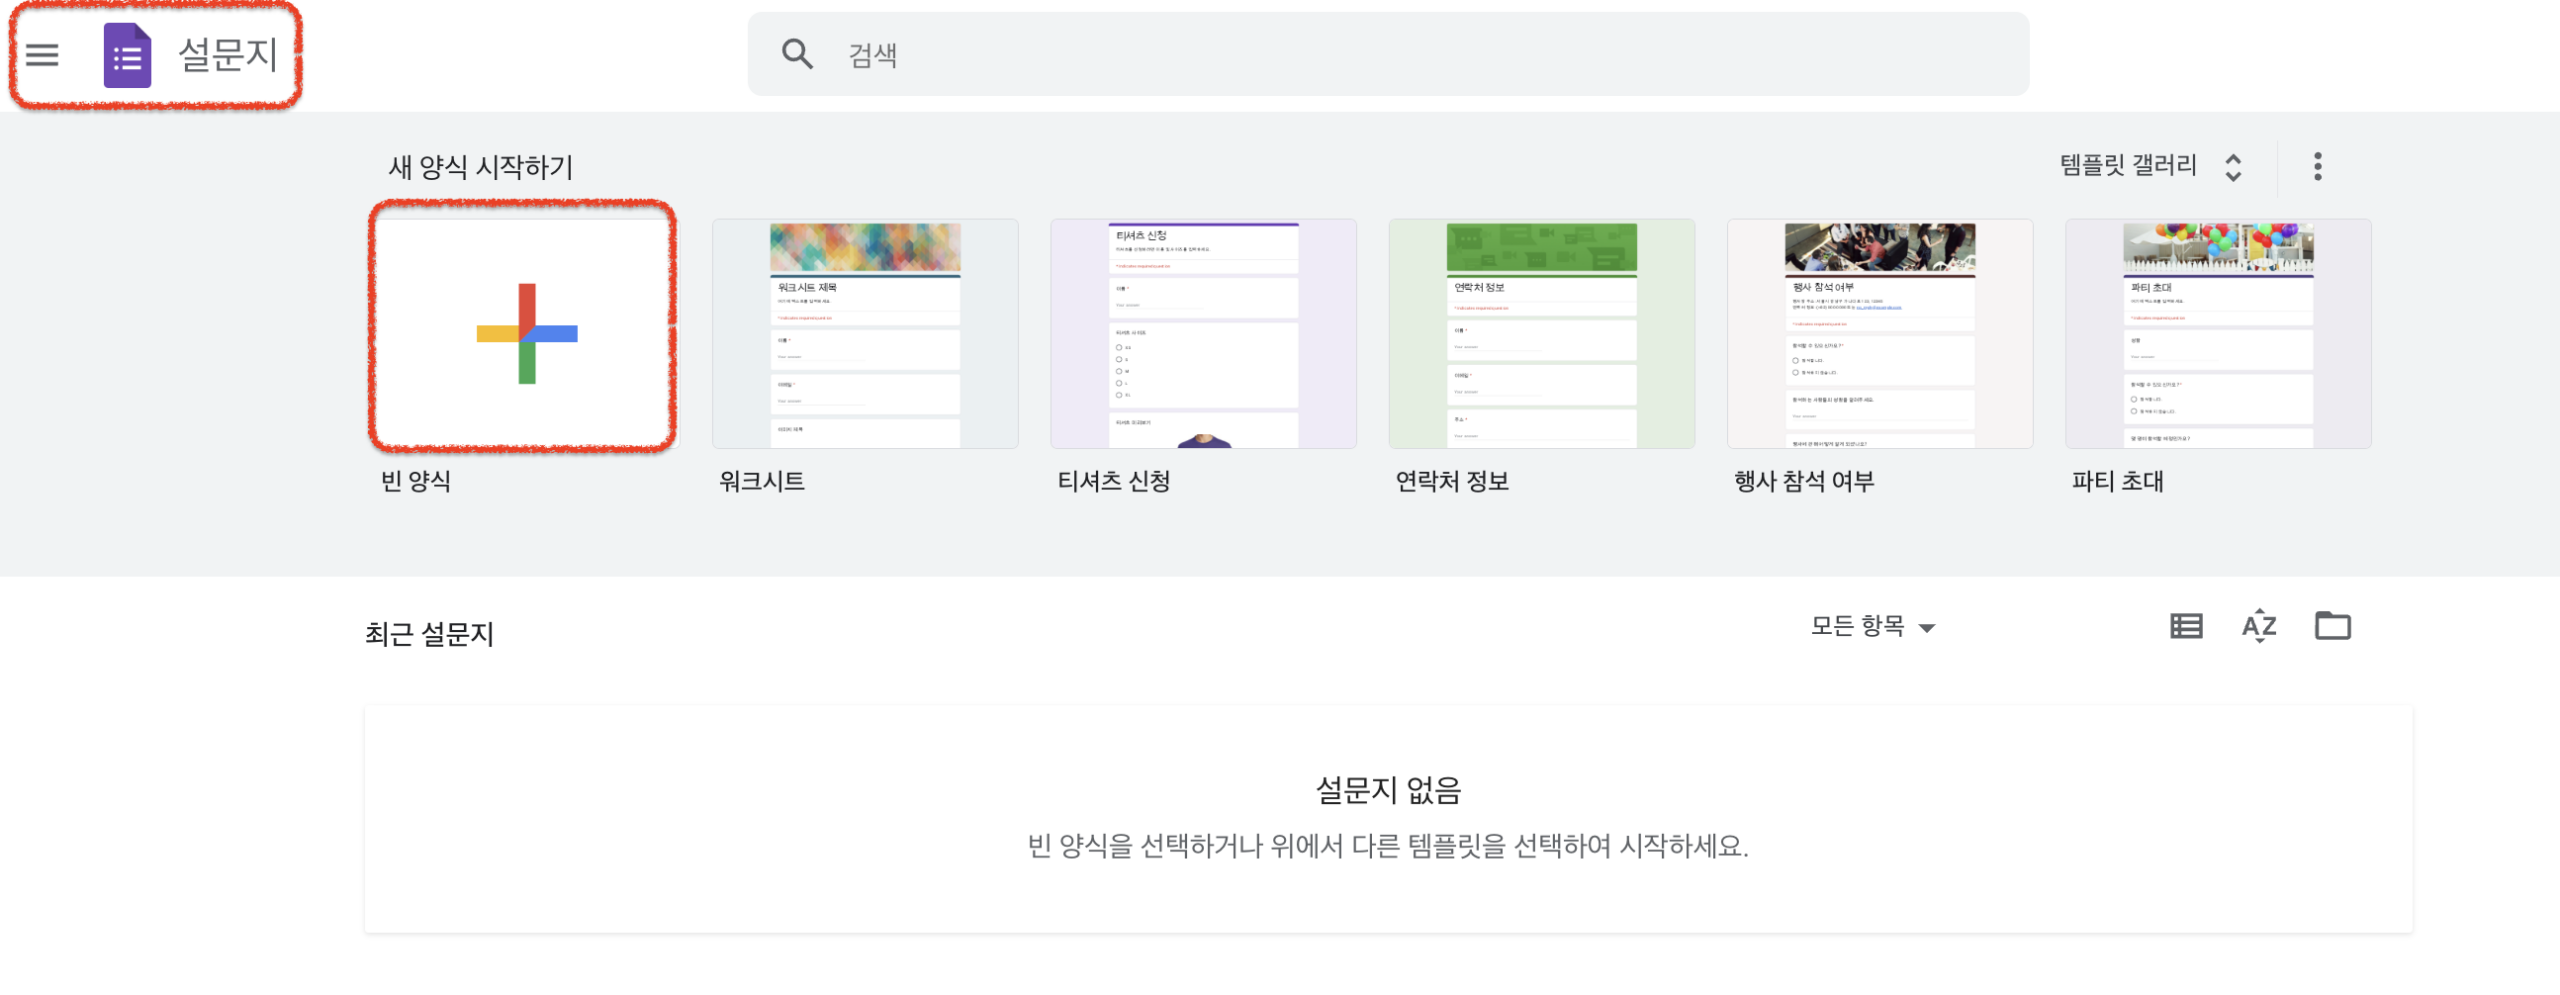Viewport: 2560px width, 995px height.
Task: Sort recent forms with the A-Z icon
Action: click(2260, 626)
